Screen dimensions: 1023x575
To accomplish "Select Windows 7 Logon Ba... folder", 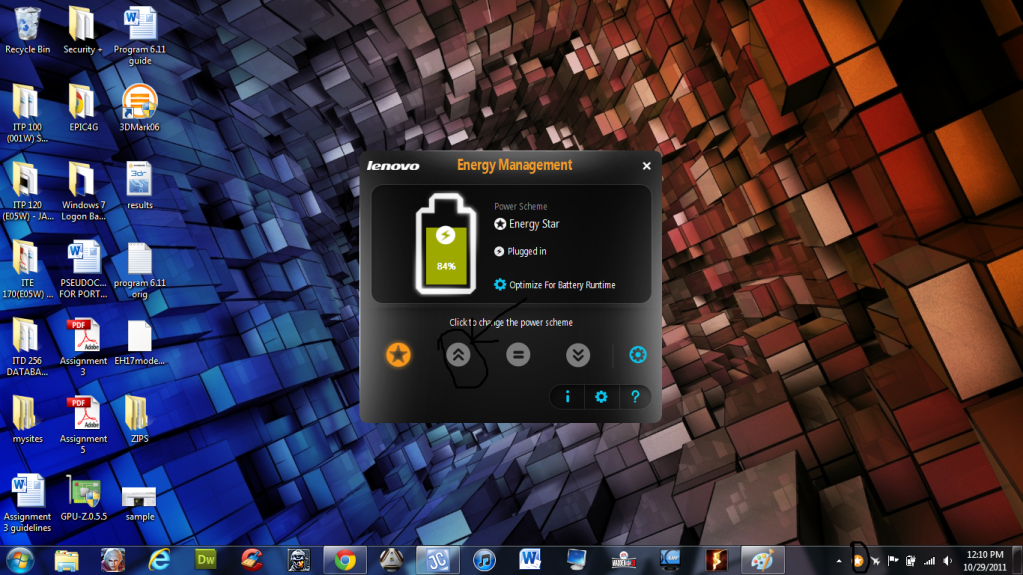I will point(83,191).
